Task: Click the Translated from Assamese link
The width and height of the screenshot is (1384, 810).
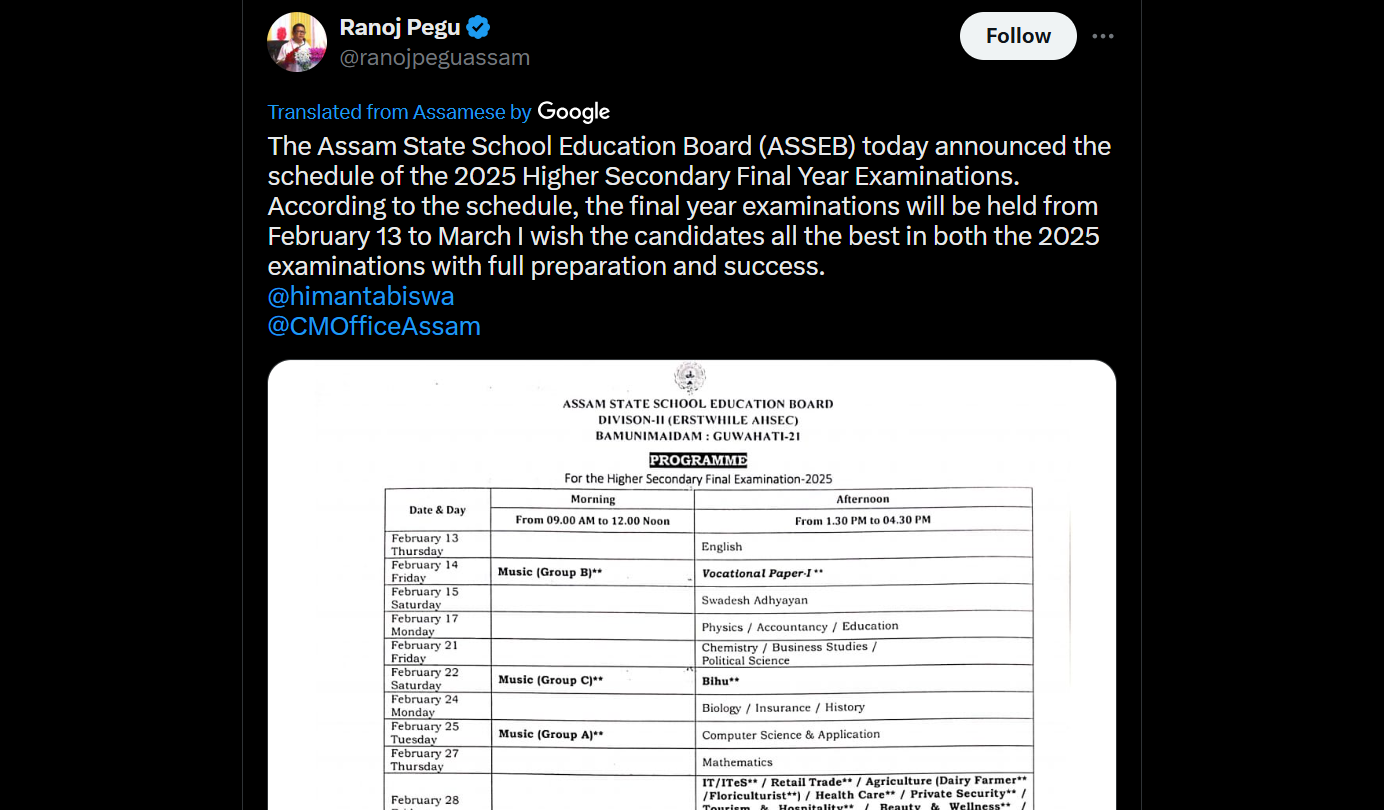Action: tap(398, 111)
